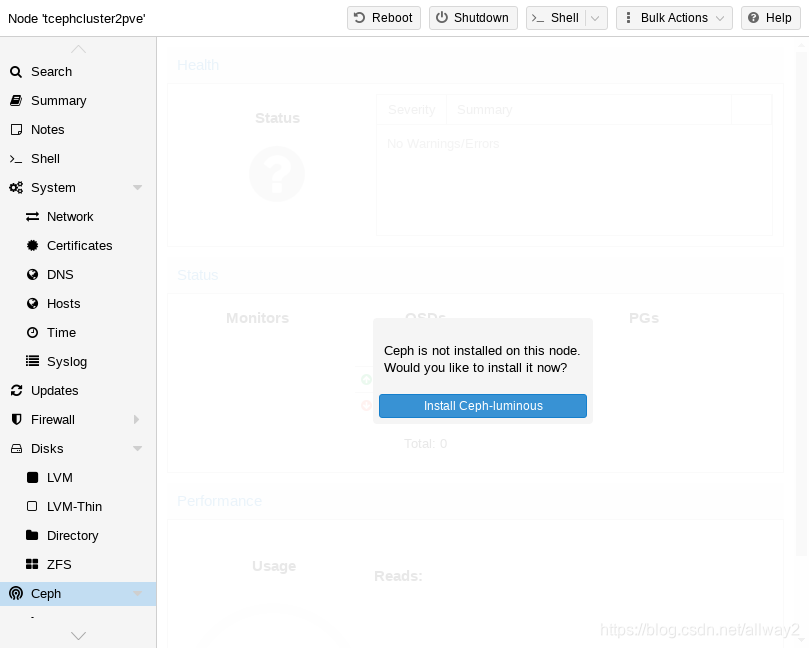Click the Certificates badge icon
Image resolution: width=809 pixels, height=648 pixels.
33,246
